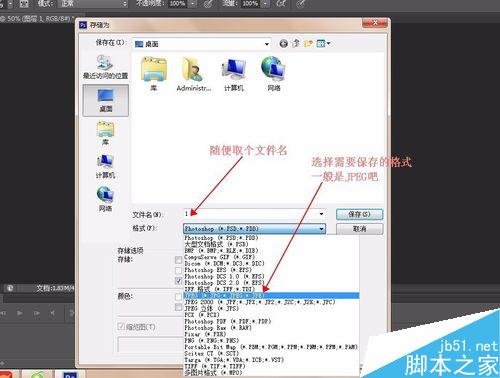
Task: Click the Photoshop icon on the taskbar
Action: (x=69, y=374)
